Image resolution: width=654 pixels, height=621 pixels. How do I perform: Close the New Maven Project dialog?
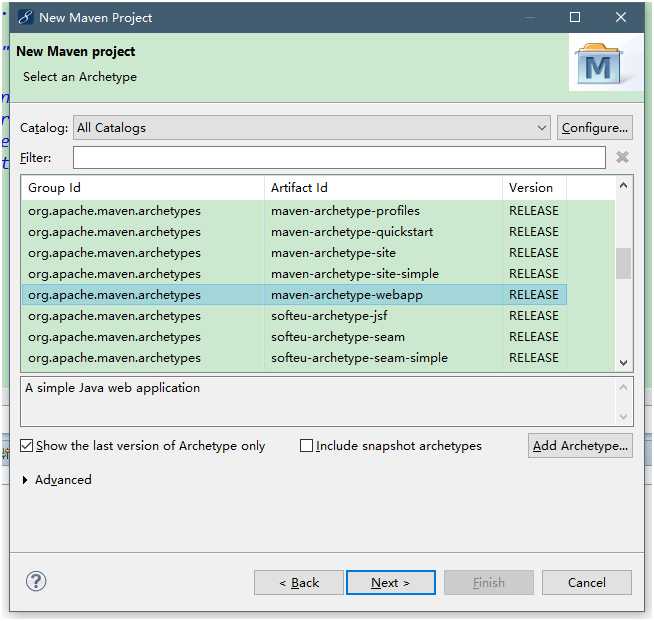point(621,17)
